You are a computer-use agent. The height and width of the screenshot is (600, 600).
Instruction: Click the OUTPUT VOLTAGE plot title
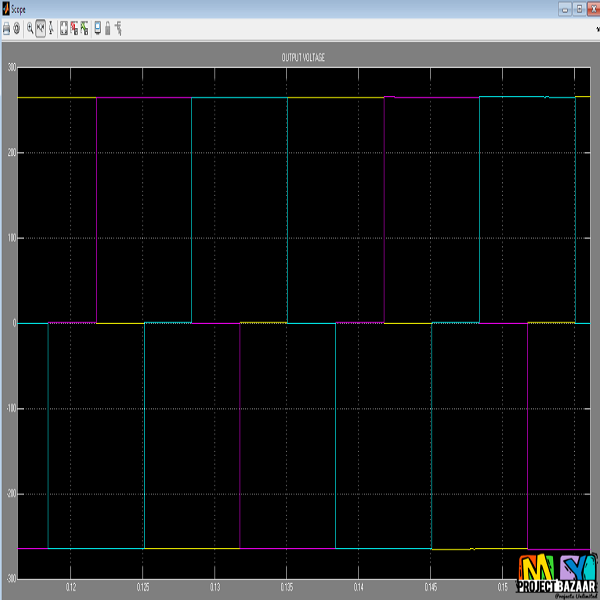click(x=303, y=58)
